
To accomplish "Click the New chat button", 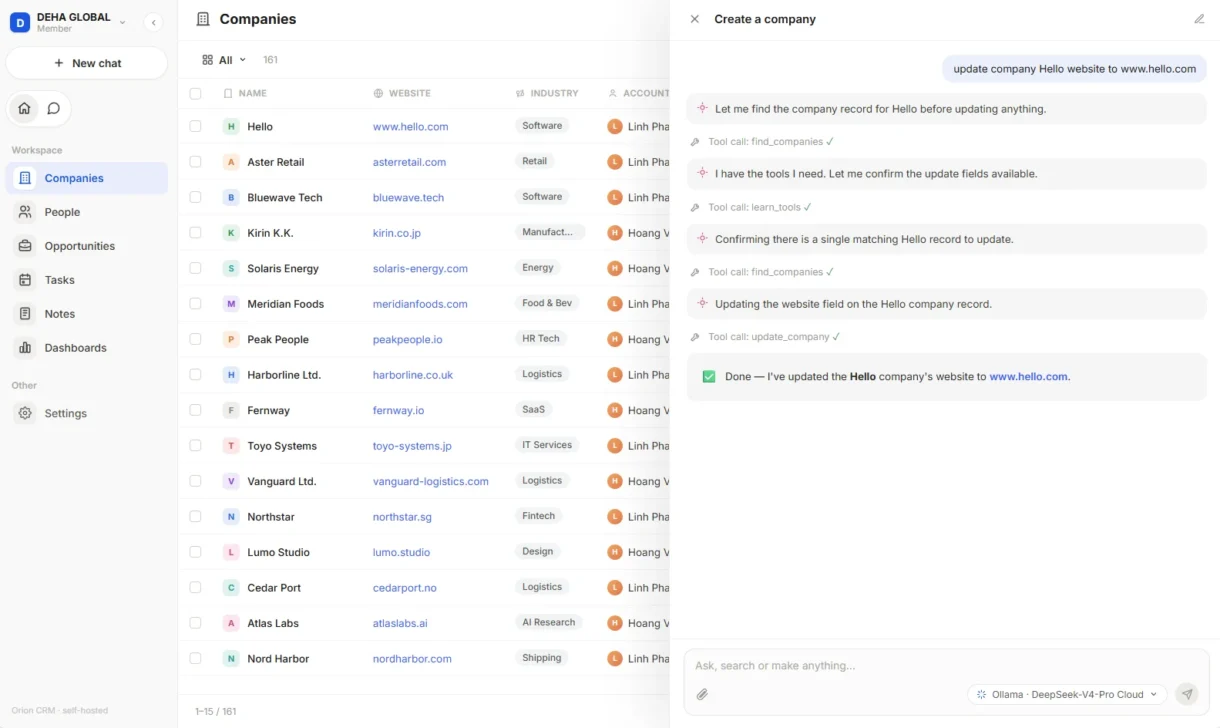I will point(87,63).
